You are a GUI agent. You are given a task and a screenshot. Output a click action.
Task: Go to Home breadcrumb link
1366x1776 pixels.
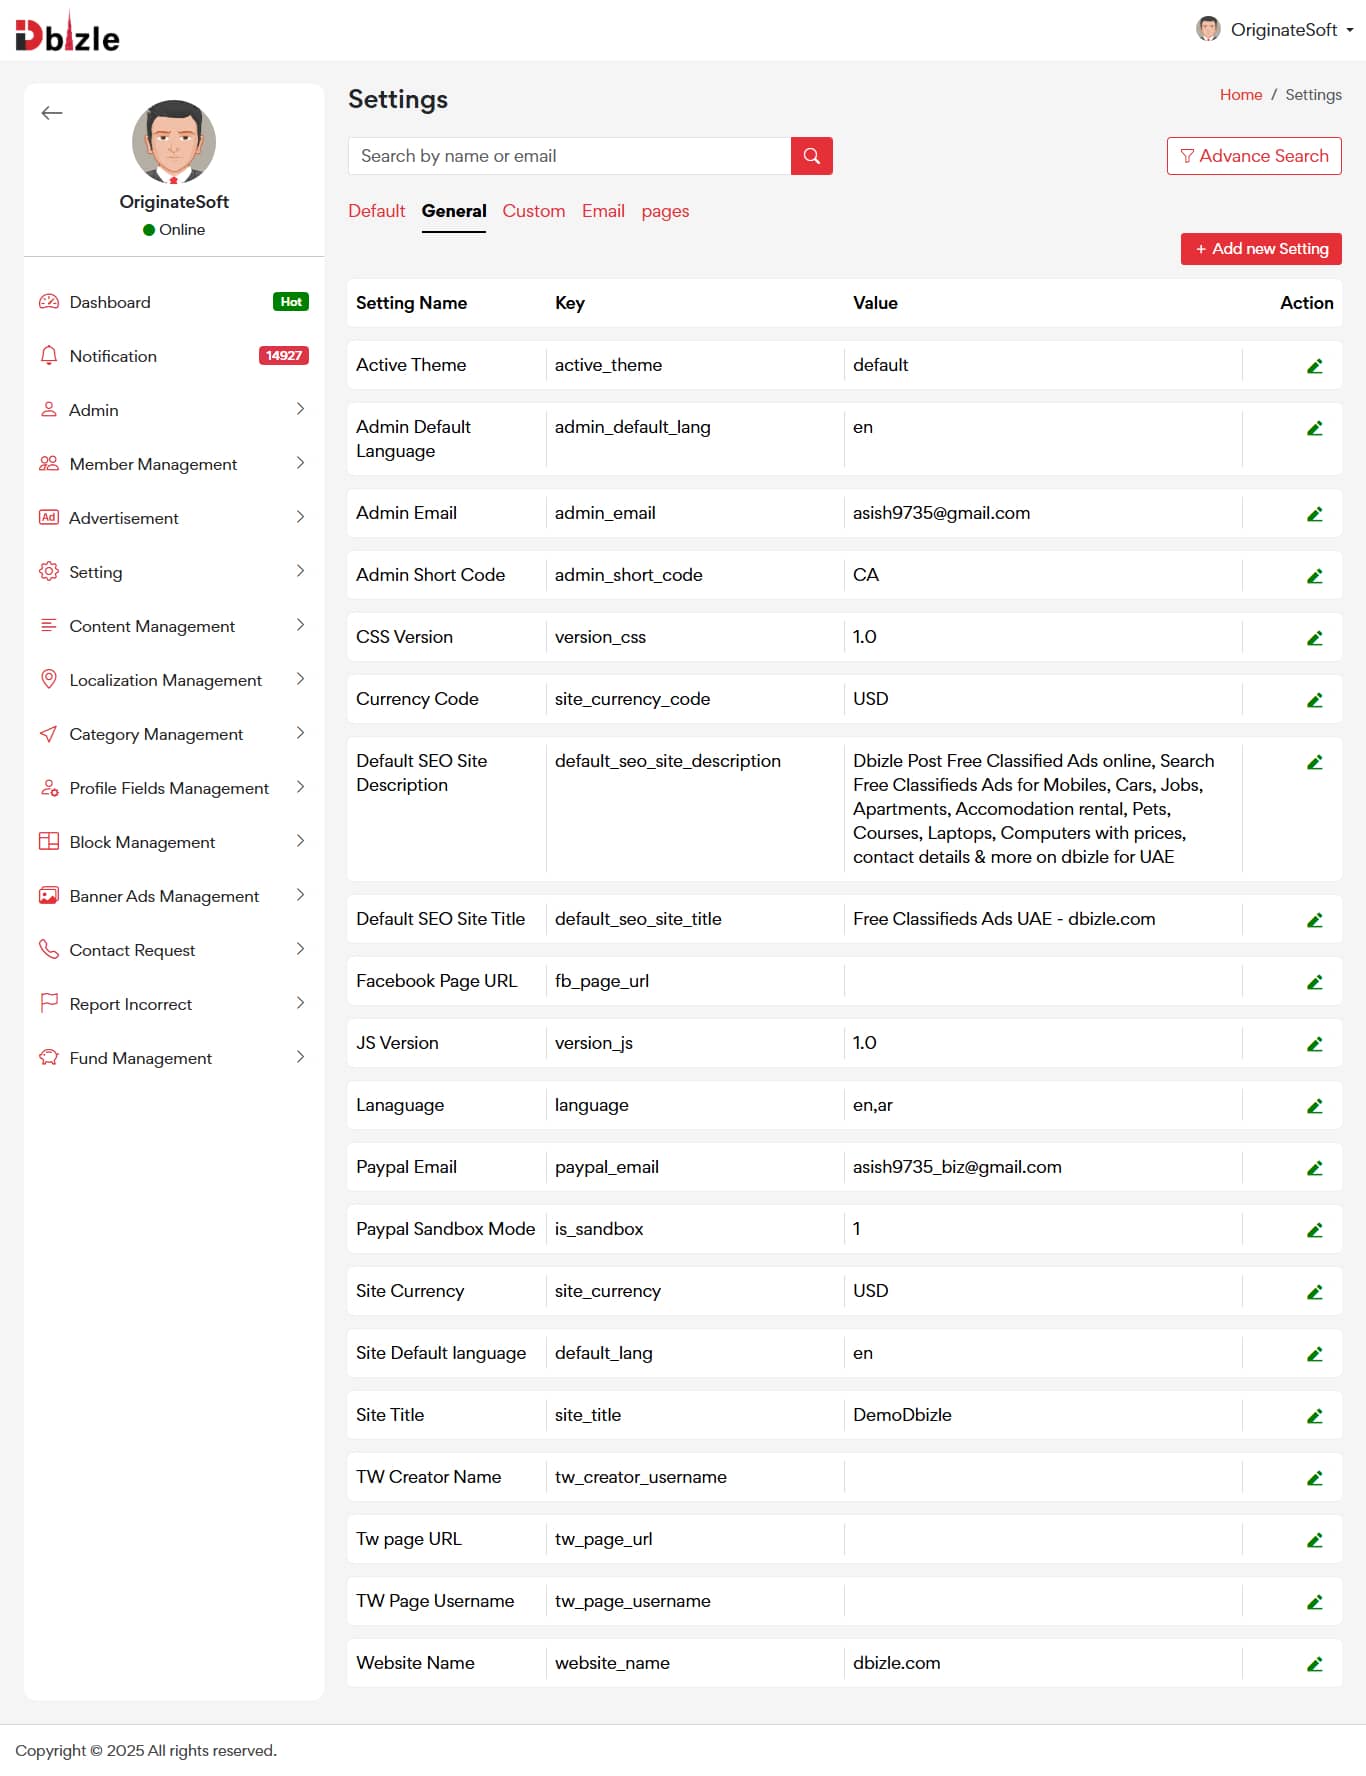coord(1240,95)
